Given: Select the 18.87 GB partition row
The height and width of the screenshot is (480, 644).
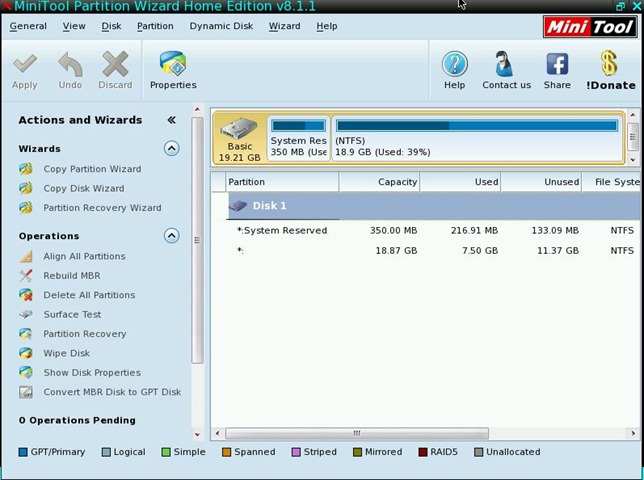Looking at the screenshot, I should [425, 250].
